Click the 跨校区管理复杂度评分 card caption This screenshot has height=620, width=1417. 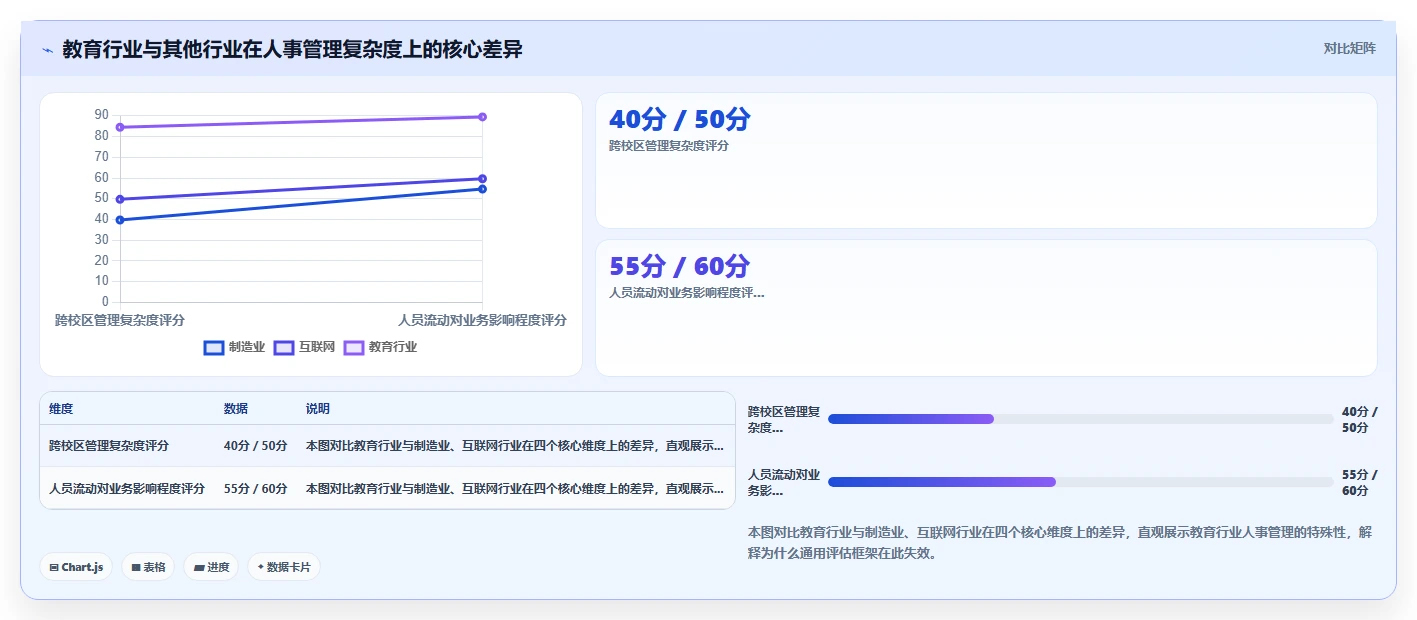point(669,146)
